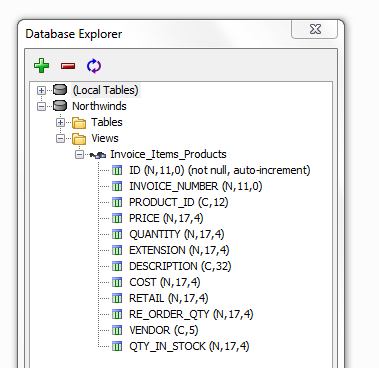Click the COST column icon
379x368 pixels.
[x=117, y=282]
